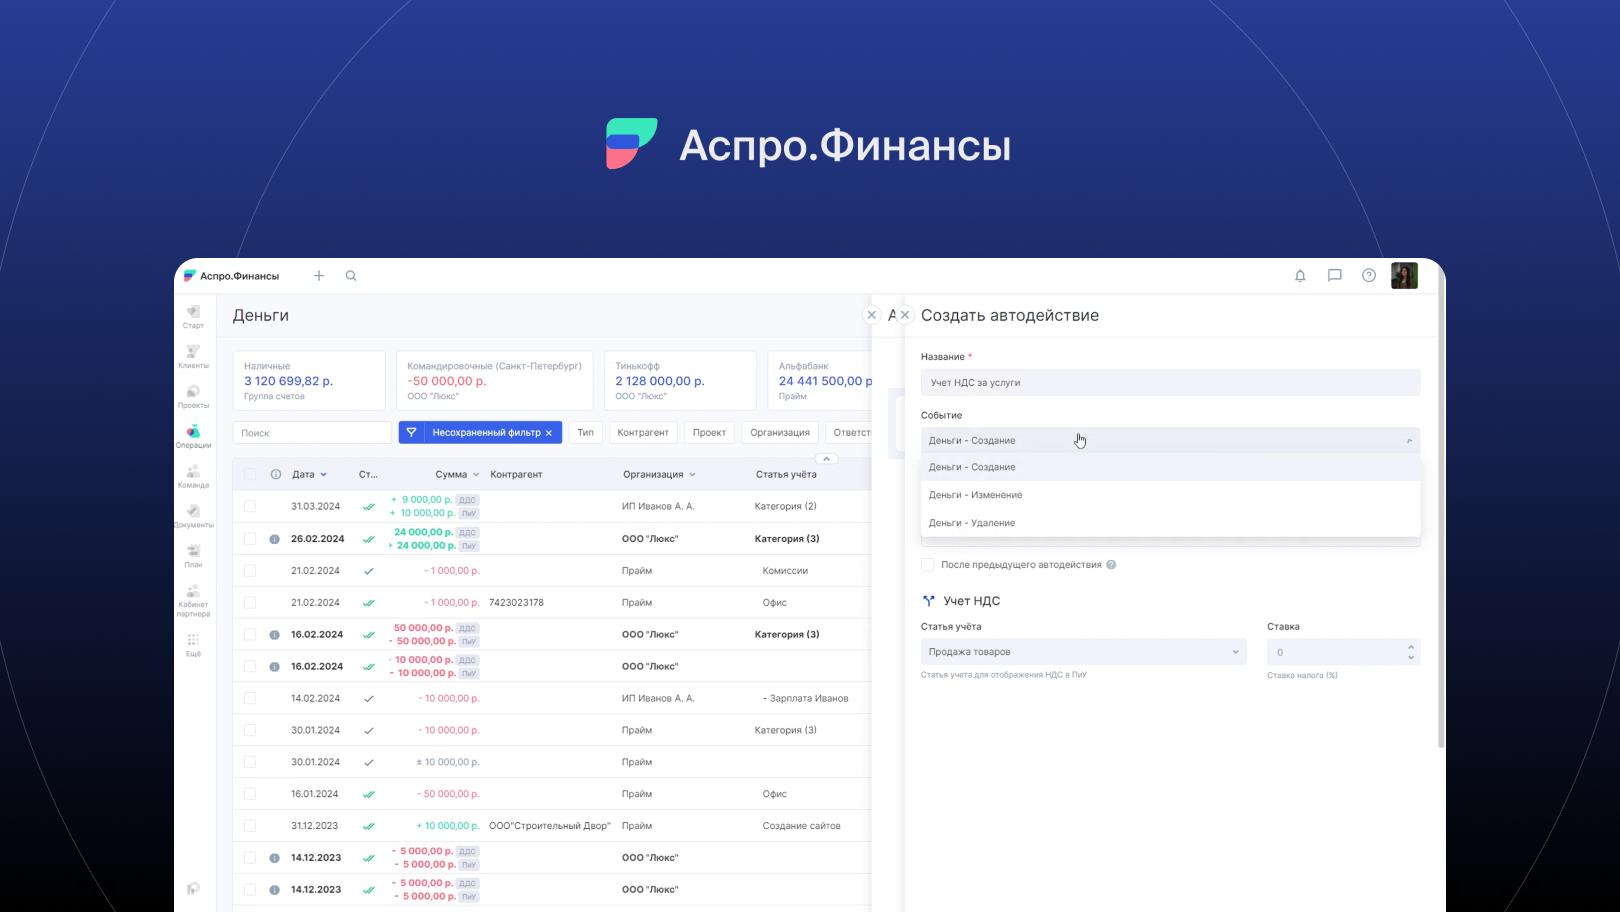Click the info icon on 26.02.2024 row
This screenshot has height=912, width=1620.
click(274, 539)
